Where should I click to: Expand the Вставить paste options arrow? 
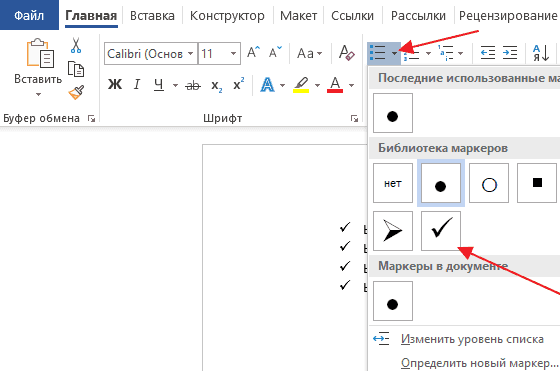tap(38, 94)
